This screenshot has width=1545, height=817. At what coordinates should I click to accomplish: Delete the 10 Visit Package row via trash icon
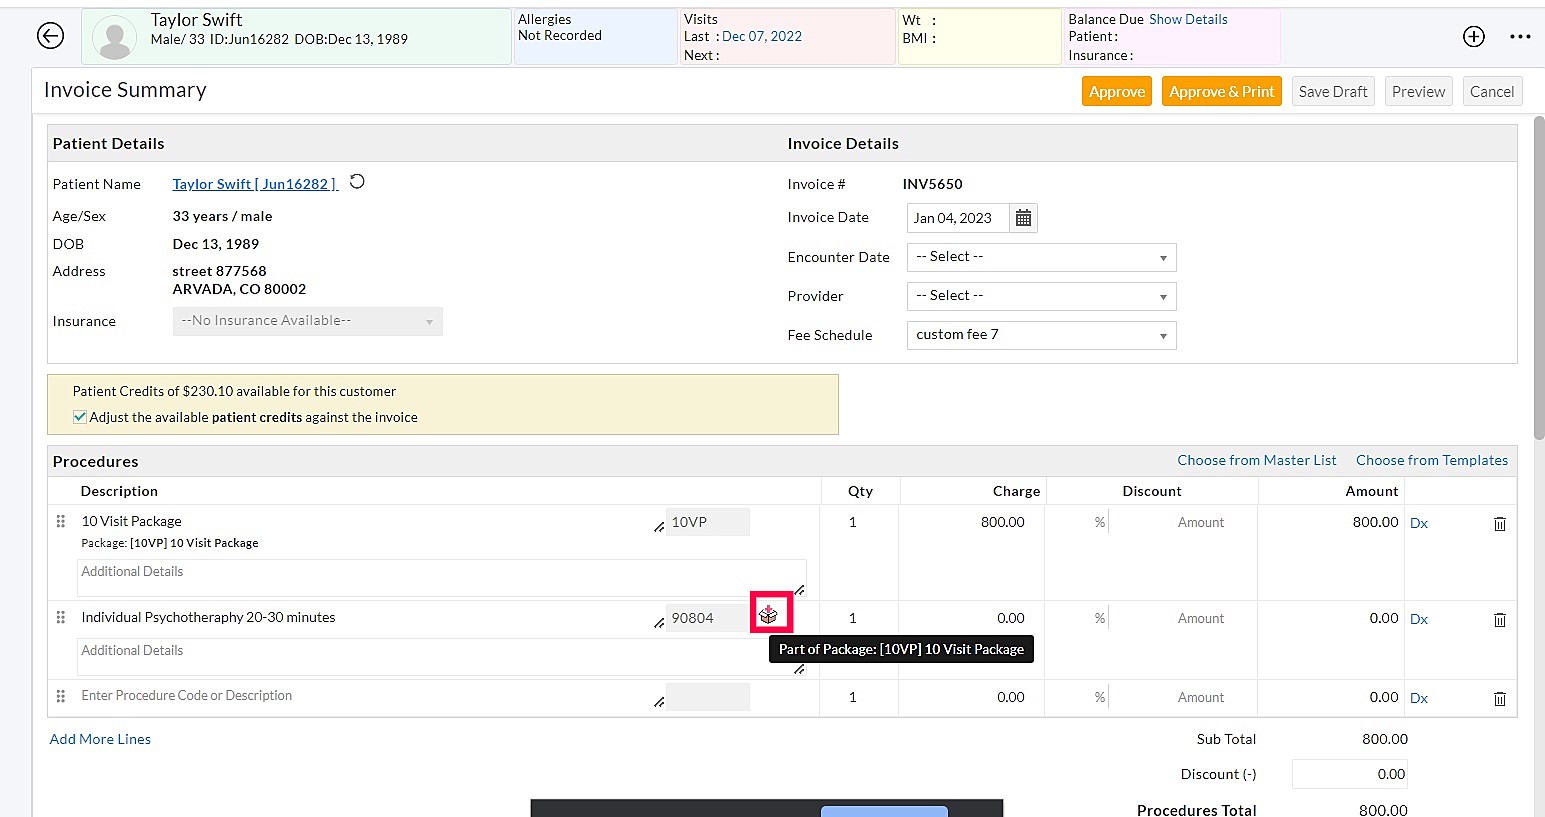click(x=1499, y=523)
